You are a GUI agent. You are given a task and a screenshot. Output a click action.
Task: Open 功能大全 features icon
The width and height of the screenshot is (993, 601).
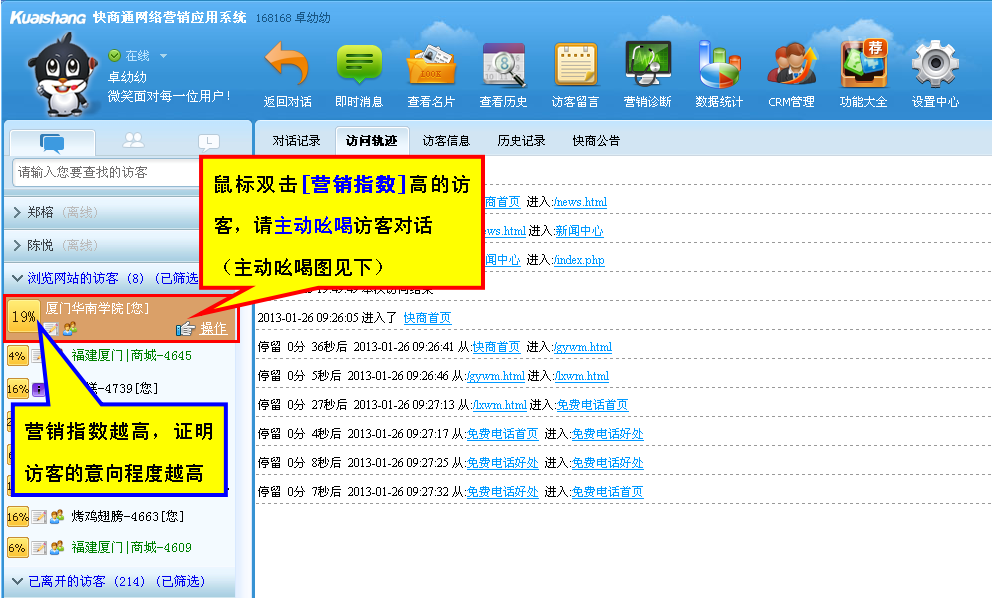863,67
